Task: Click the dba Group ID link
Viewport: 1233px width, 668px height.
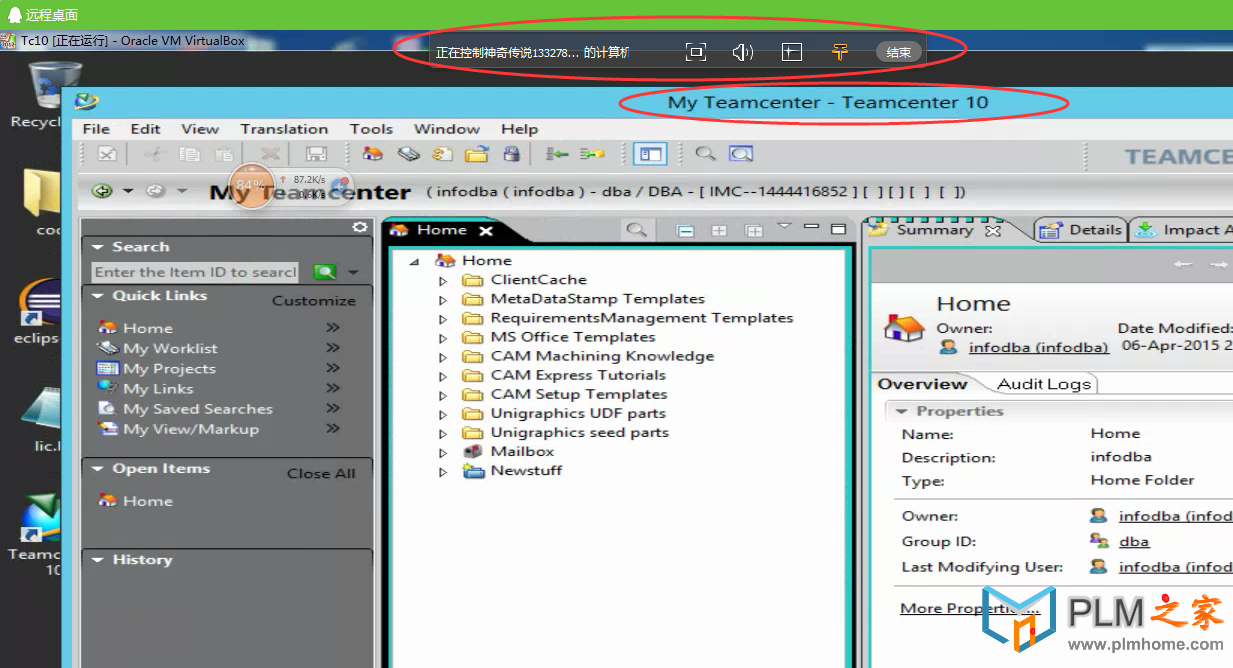Action: (x=1134, y=542)
